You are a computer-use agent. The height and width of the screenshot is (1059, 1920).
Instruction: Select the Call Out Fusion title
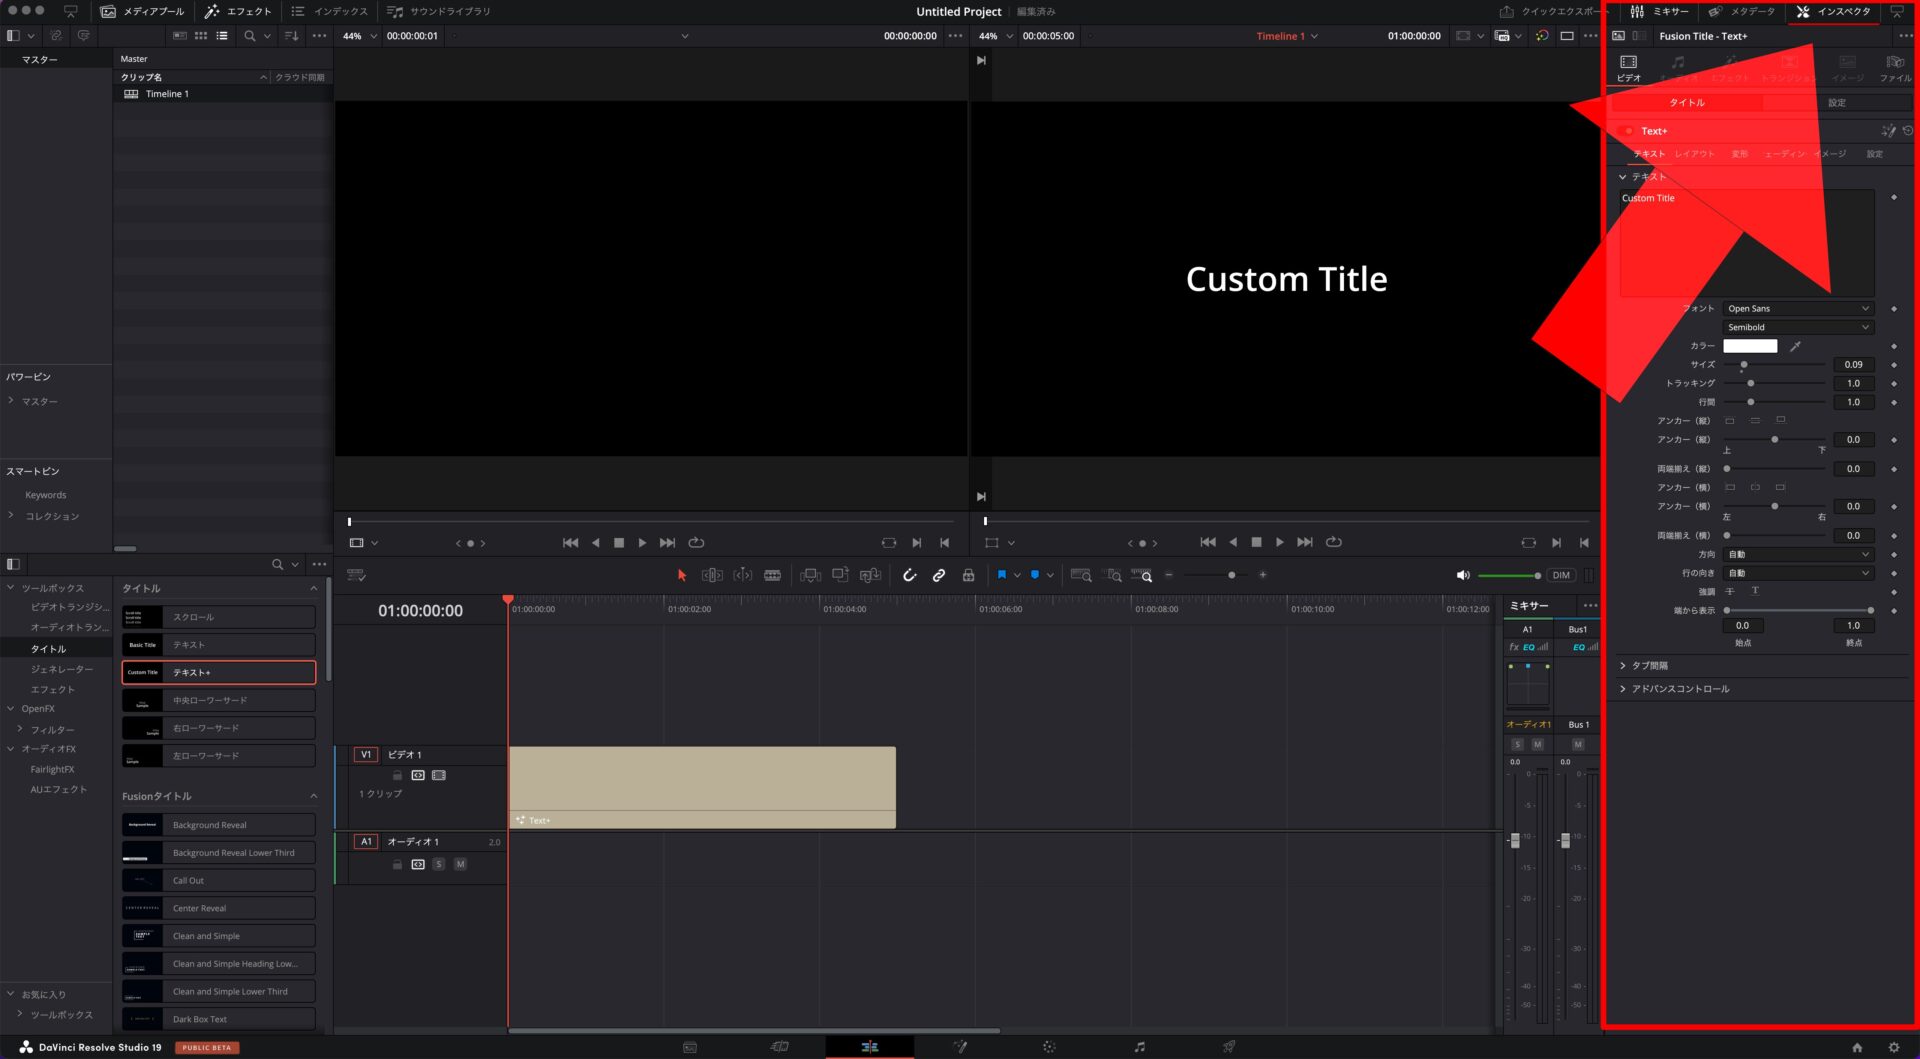tap(219, 881)
